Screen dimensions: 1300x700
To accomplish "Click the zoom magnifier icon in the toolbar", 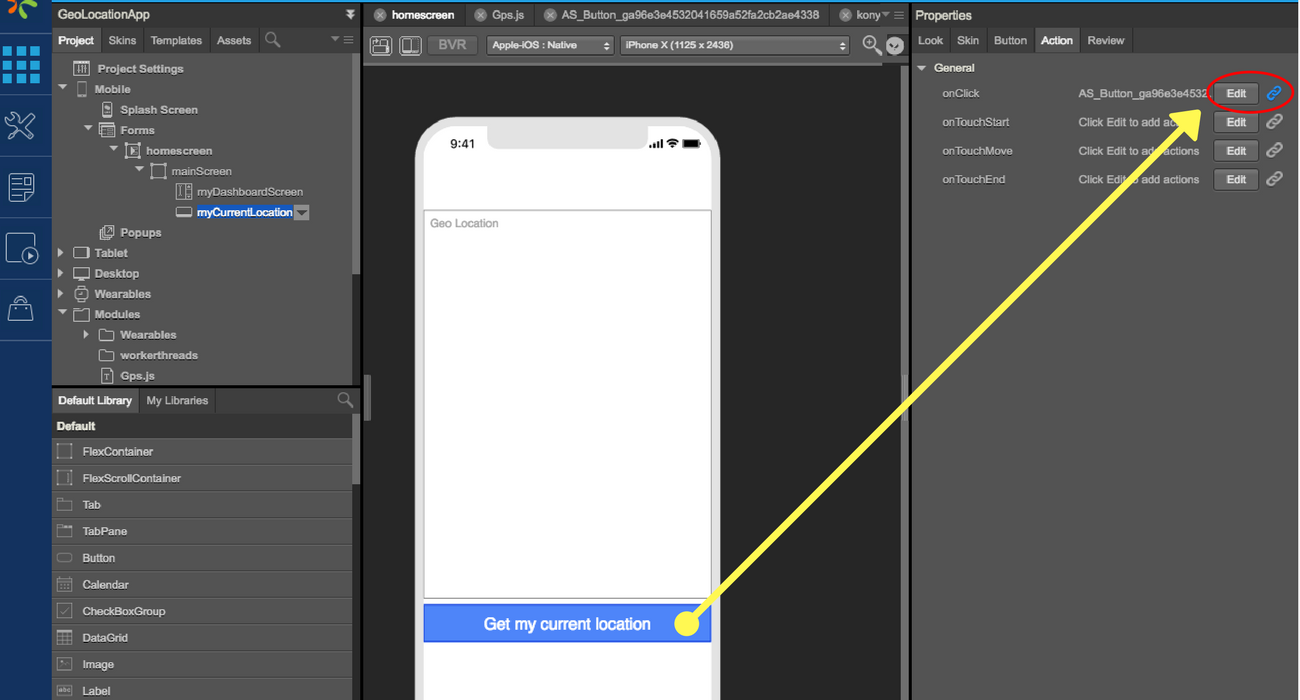I will point(870,45).
